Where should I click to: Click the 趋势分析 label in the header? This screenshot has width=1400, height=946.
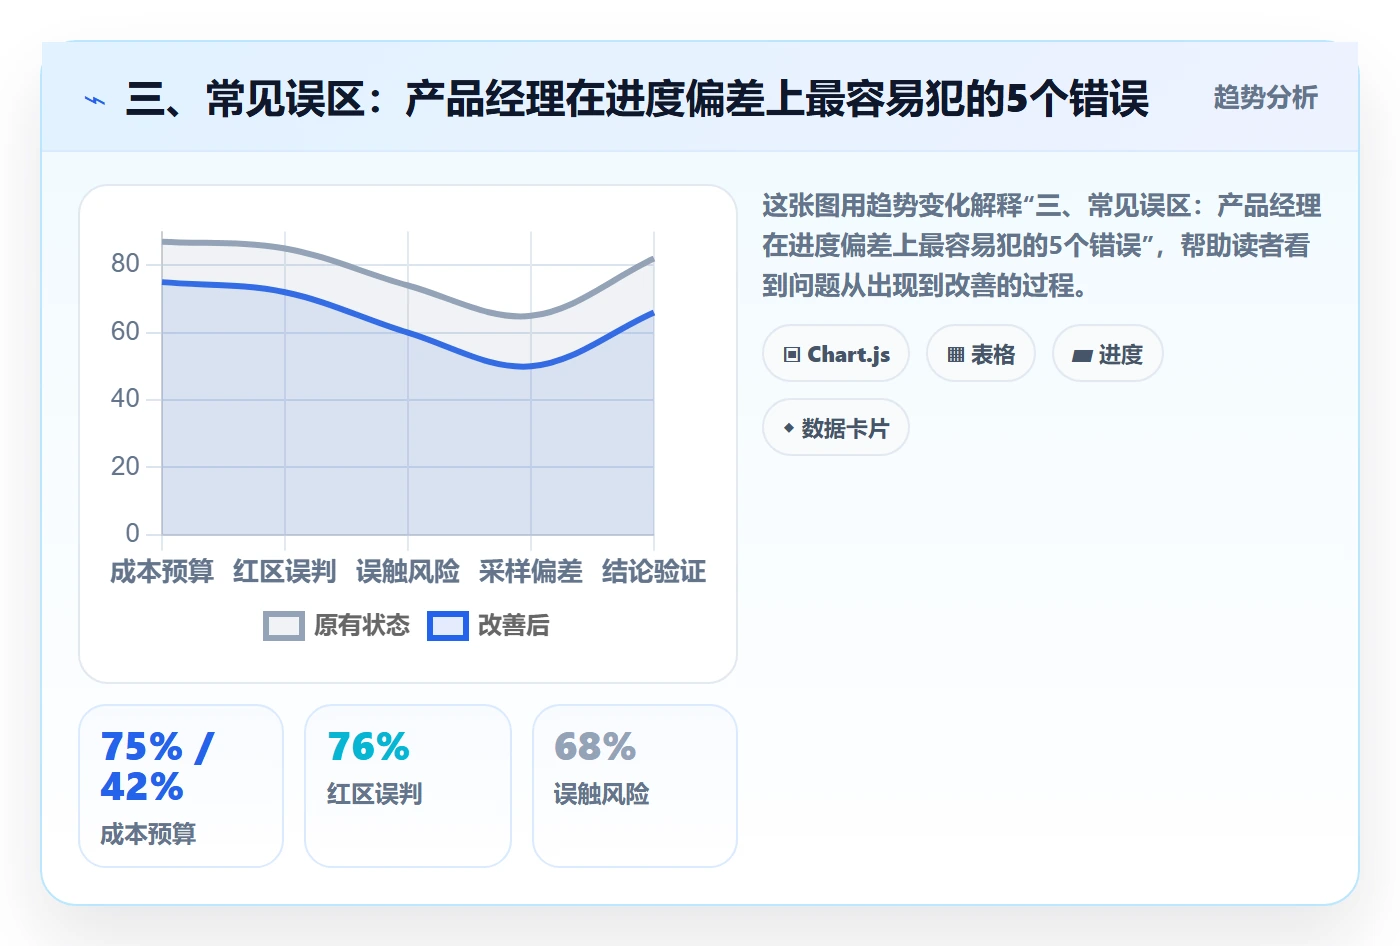tap(1265, 98)
